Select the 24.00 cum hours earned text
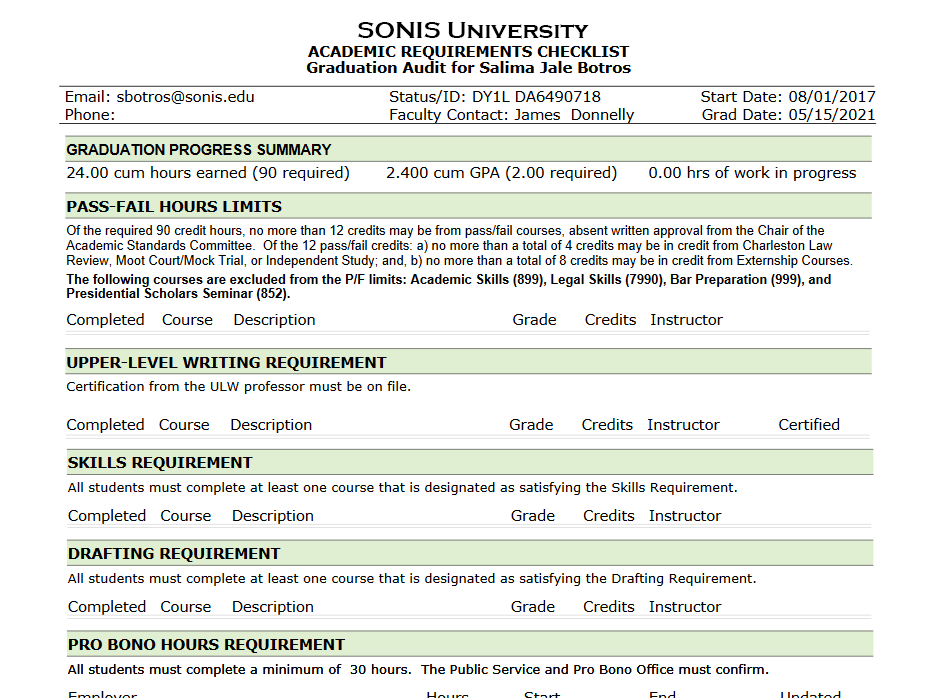936x698 pixels. click(x=208, y=173)
